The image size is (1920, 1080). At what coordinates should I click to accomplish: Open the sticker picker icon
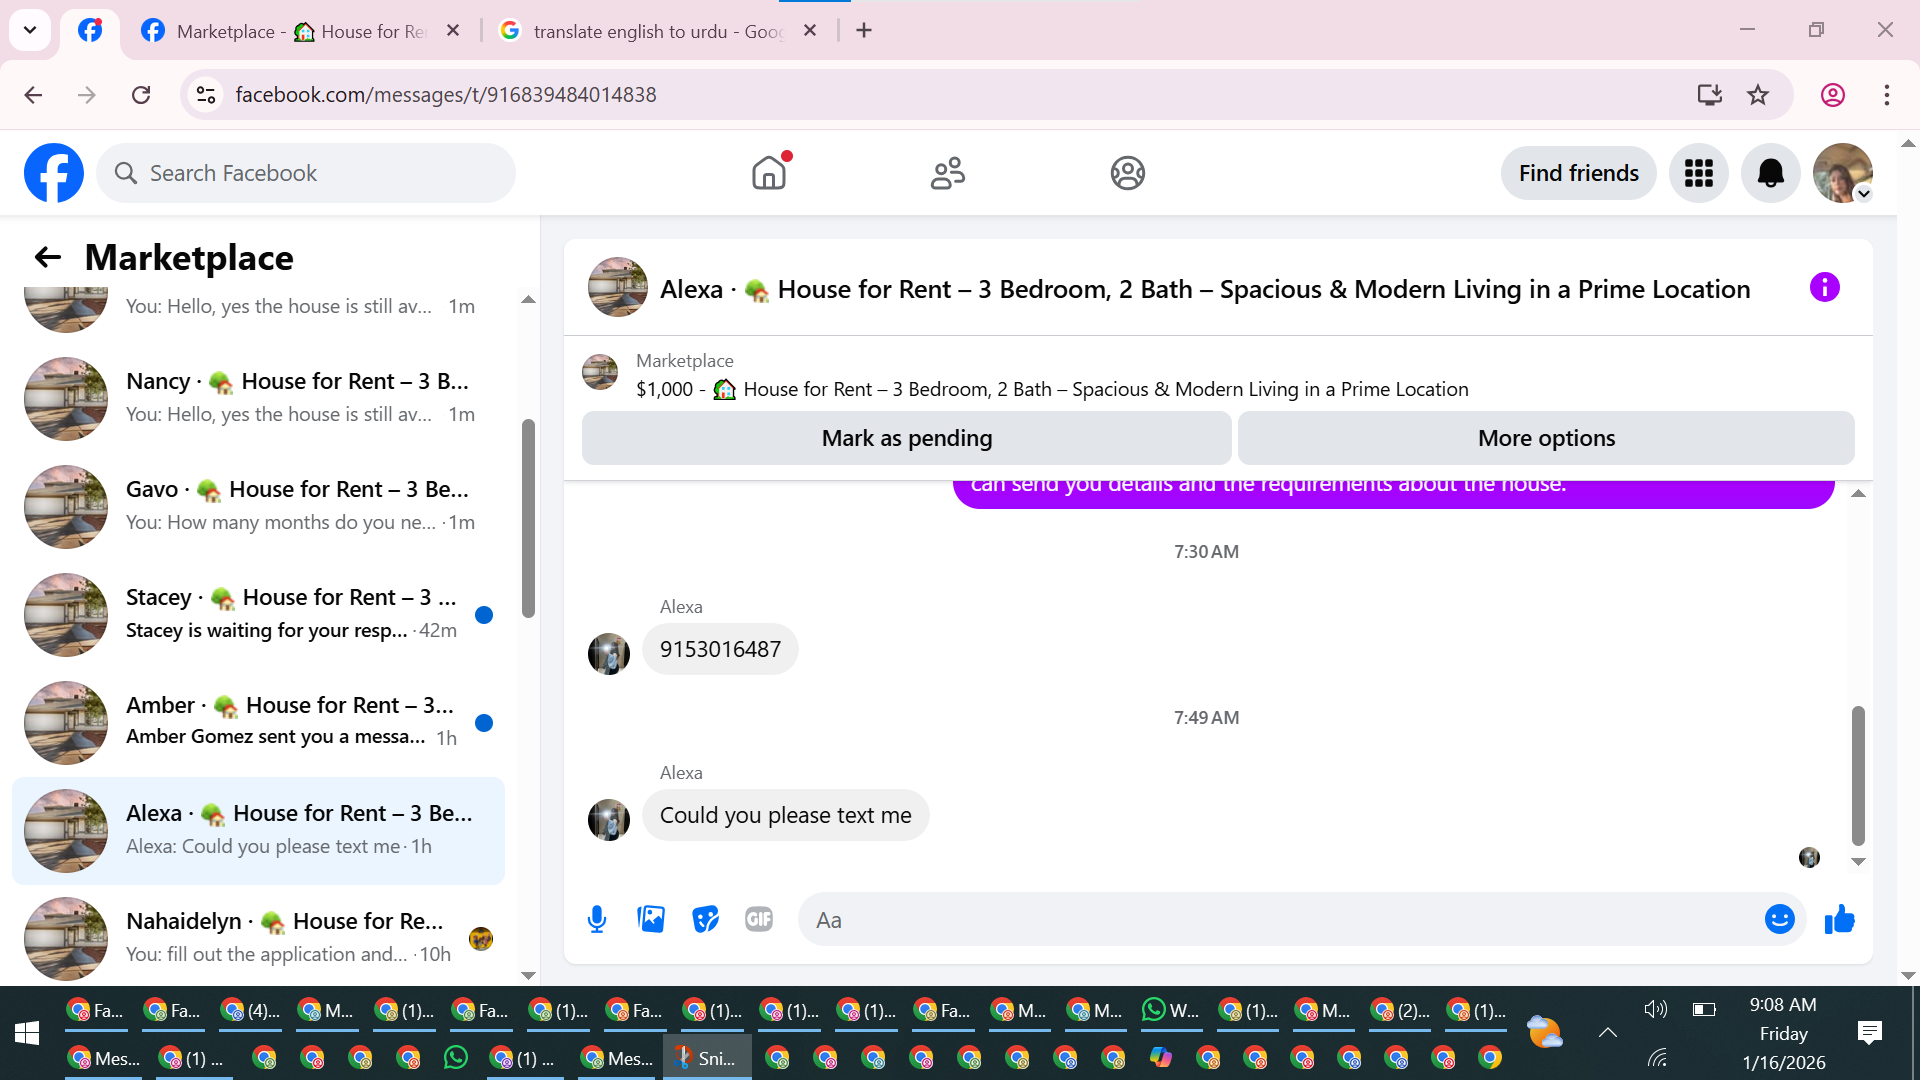point(705,919)
